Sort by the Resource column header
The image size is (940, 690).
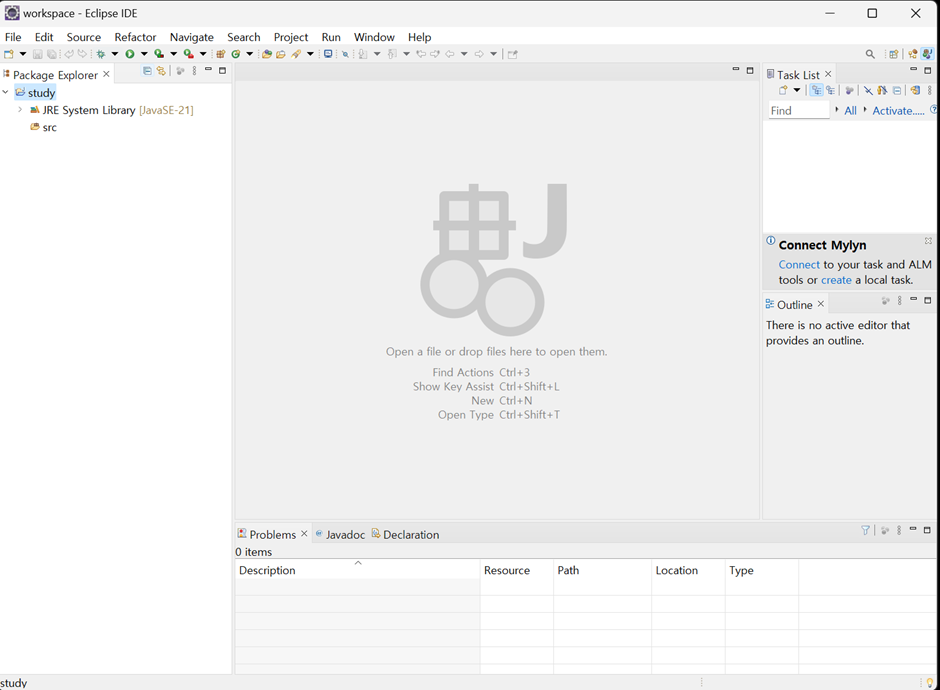516,570
